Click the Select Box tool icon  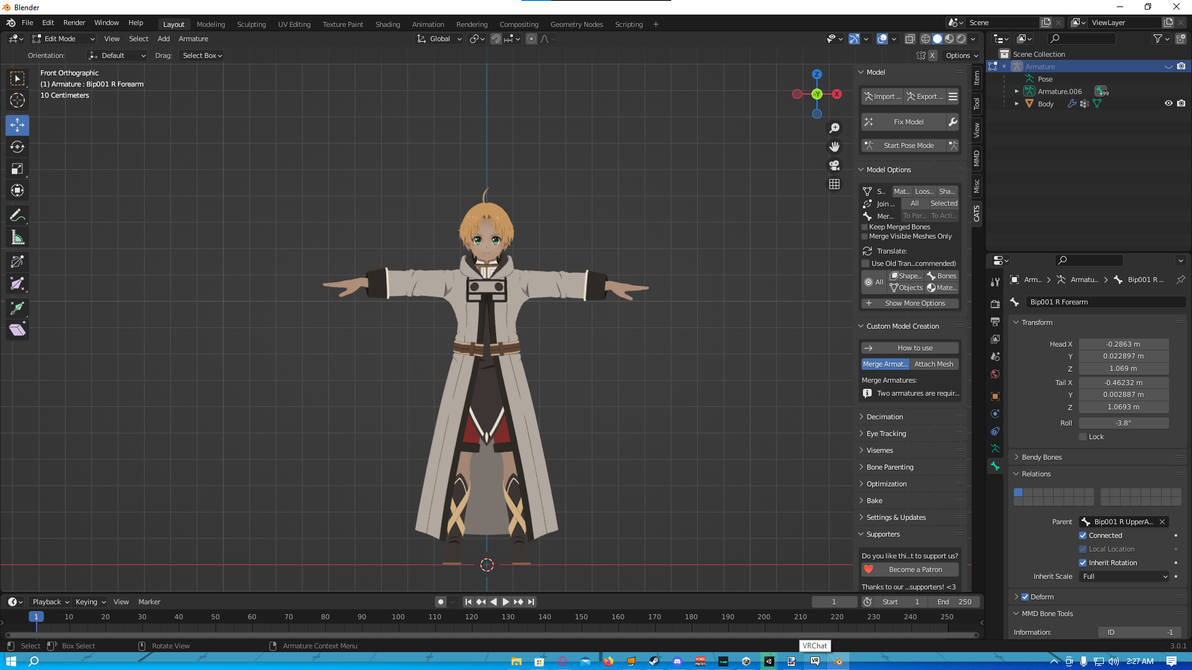click(x=17, y=79)
